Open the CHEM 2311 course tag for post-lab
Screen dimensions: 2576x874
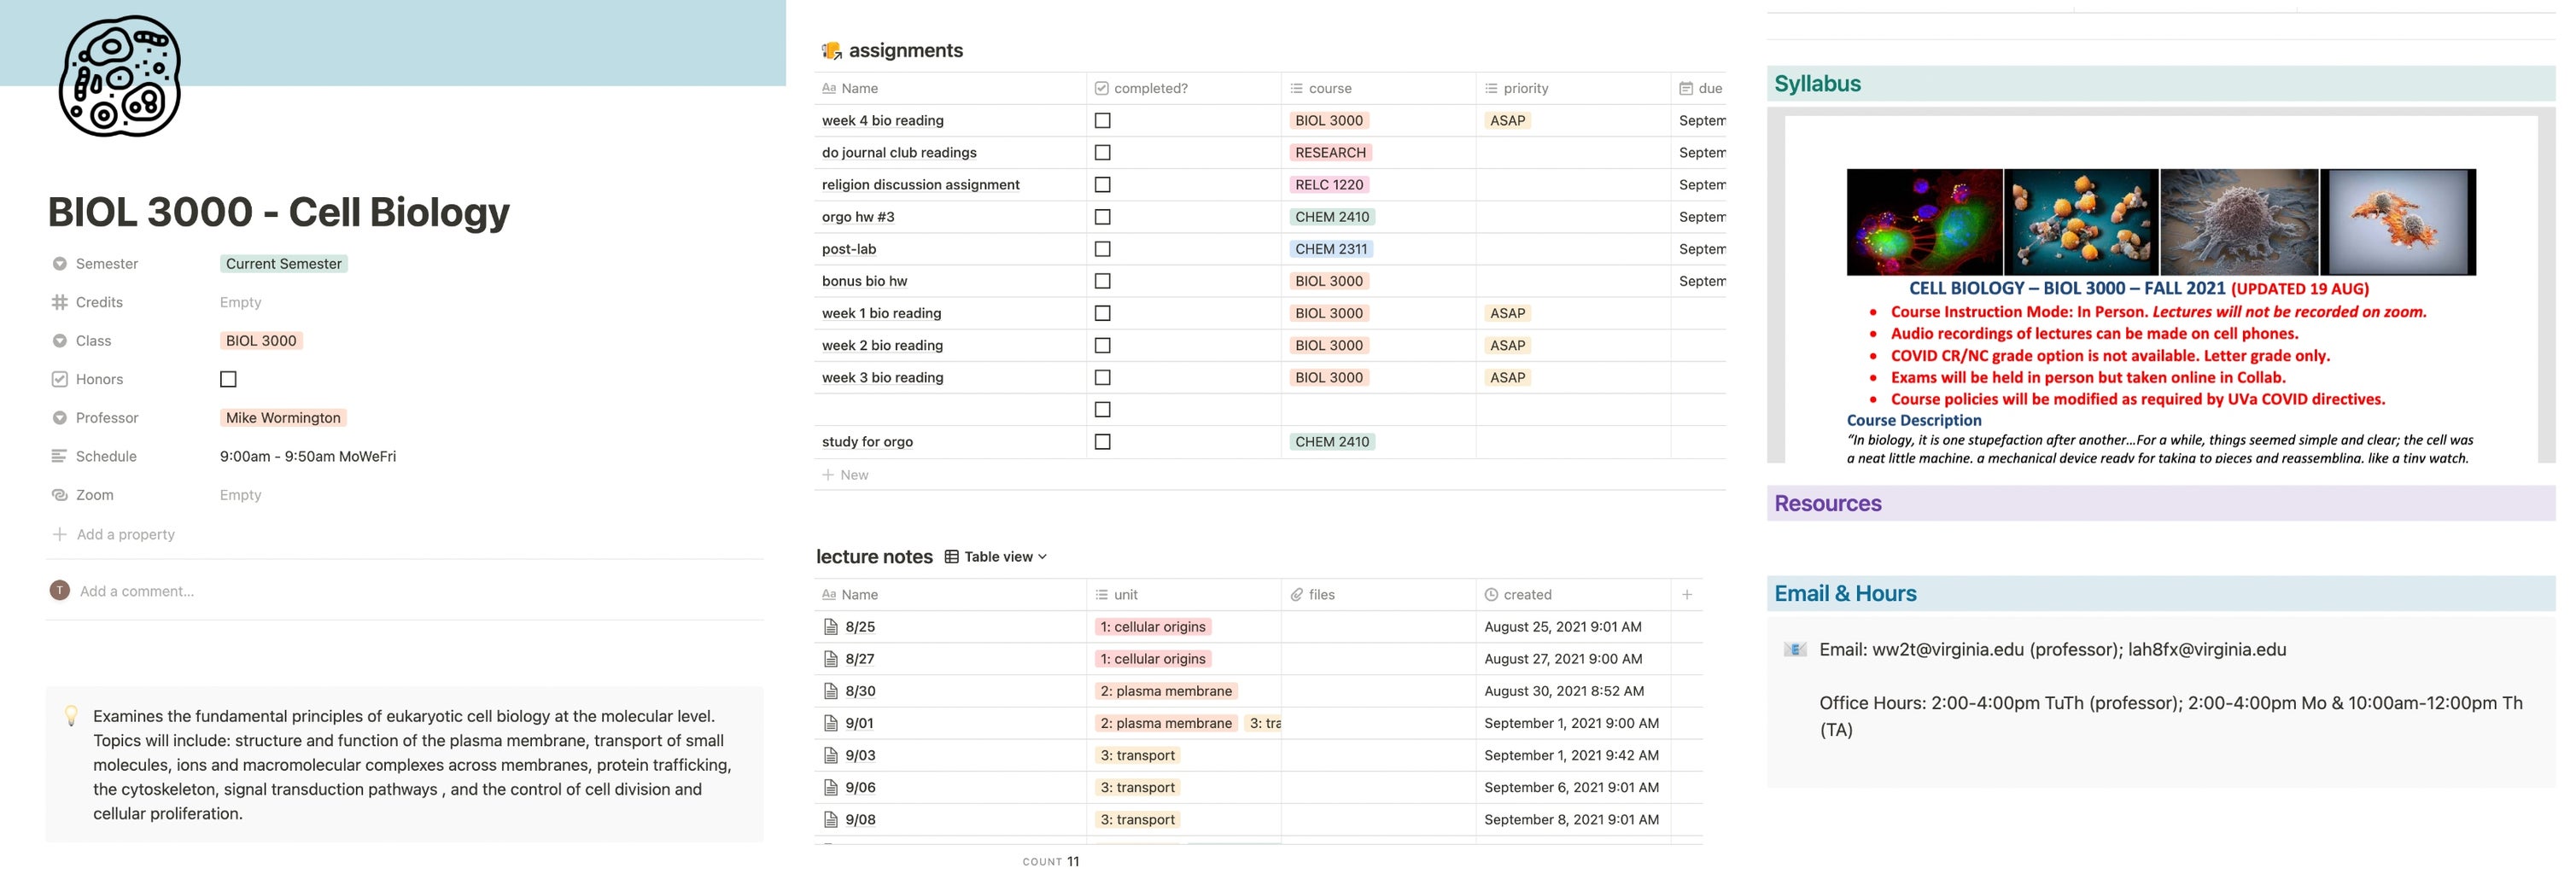[1331, 248]
